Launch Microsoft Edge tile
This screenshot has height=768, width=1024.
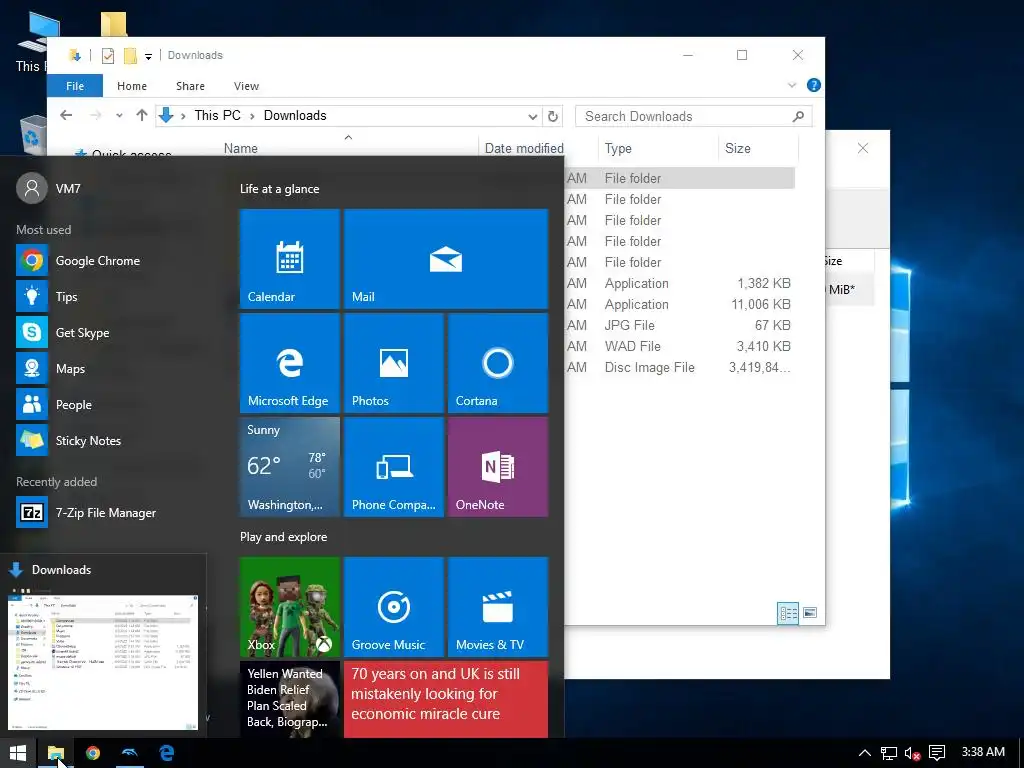click(x=289, y=363)
